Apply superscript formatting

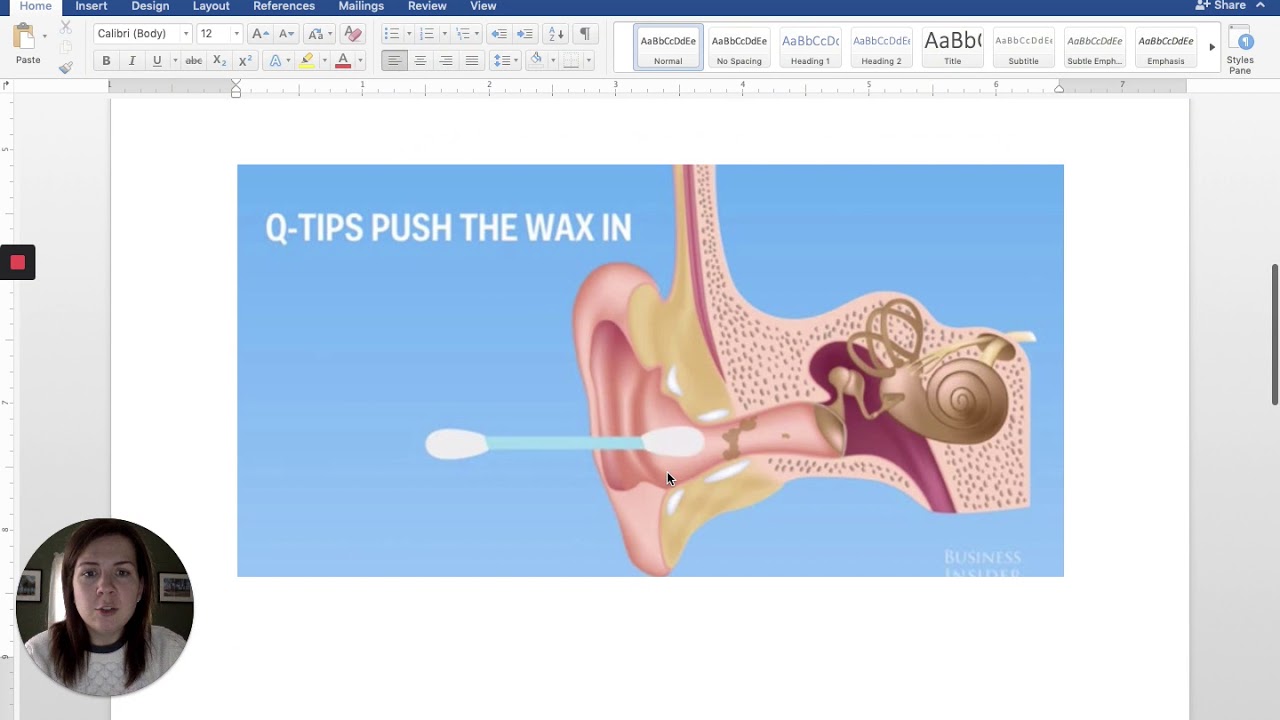pos(245,61)
